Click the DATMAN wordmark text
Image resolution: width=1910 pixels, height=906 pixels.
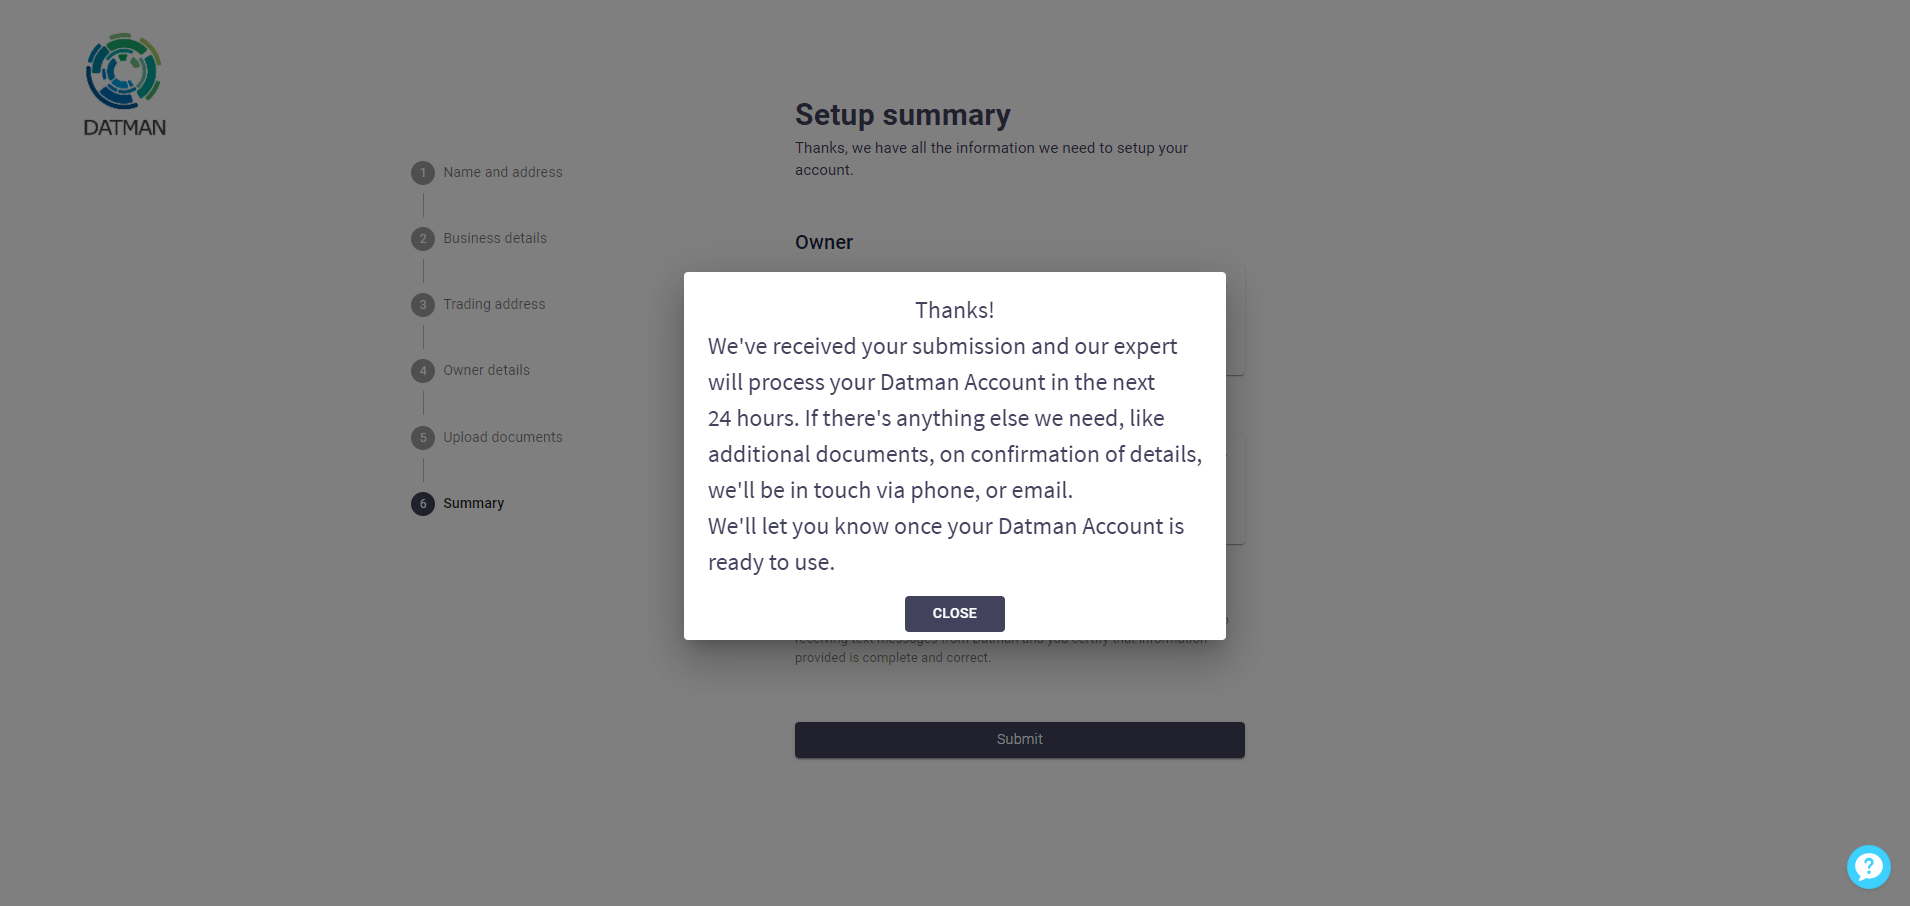tap(124, 127)
